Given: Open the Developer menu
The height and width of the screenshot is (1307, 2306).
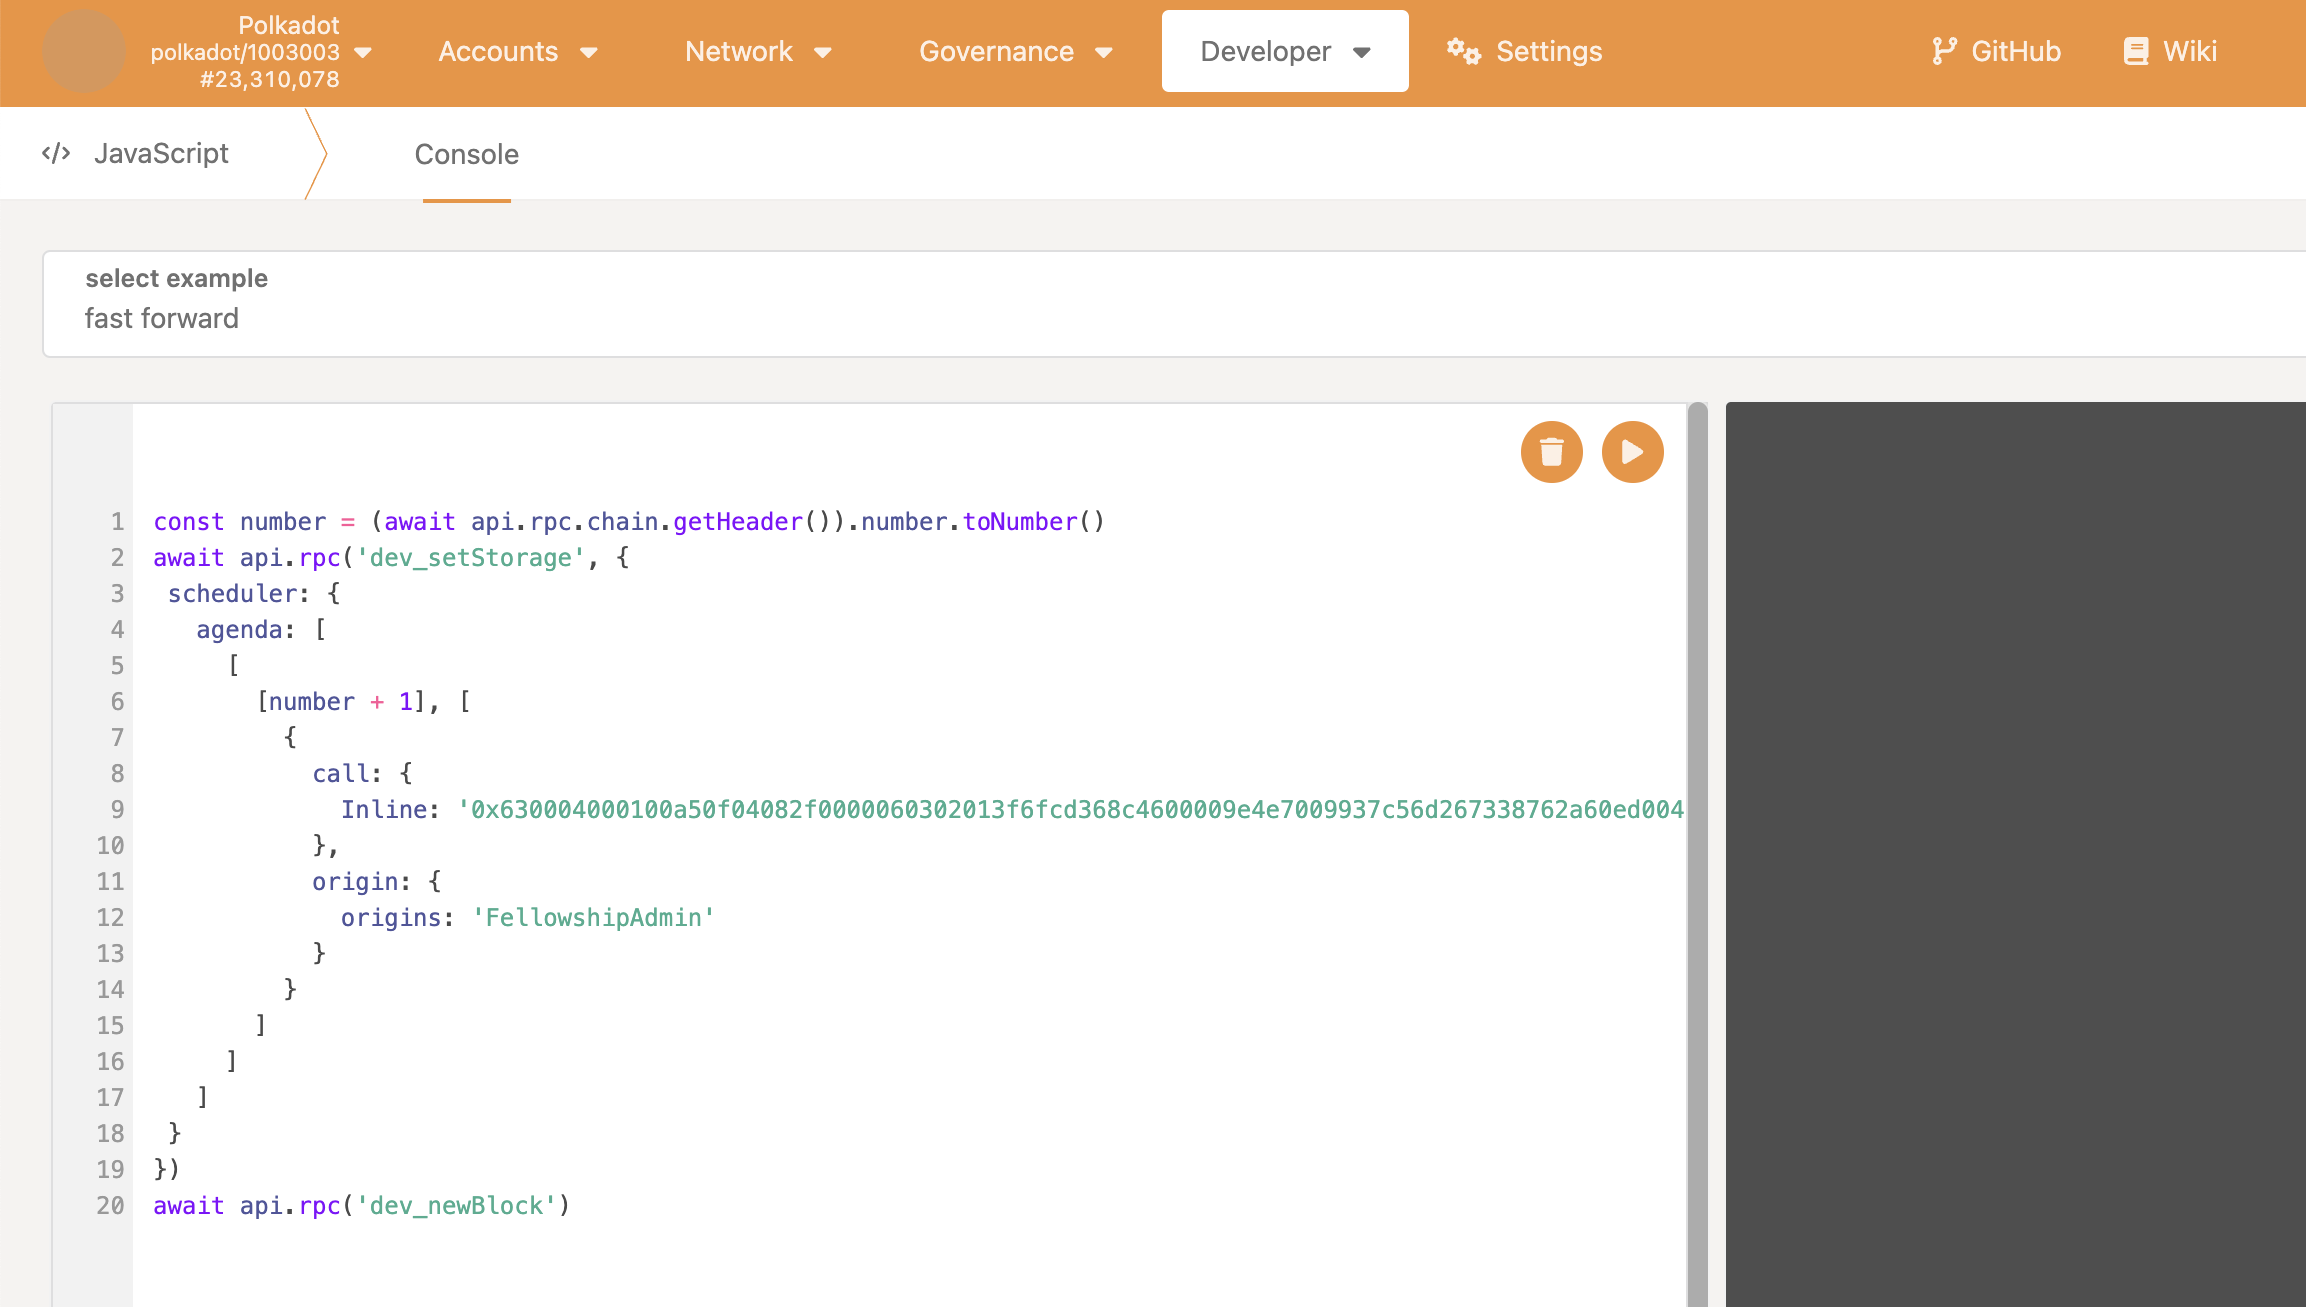Looking at the screenshot, I should pos(1284,51).
